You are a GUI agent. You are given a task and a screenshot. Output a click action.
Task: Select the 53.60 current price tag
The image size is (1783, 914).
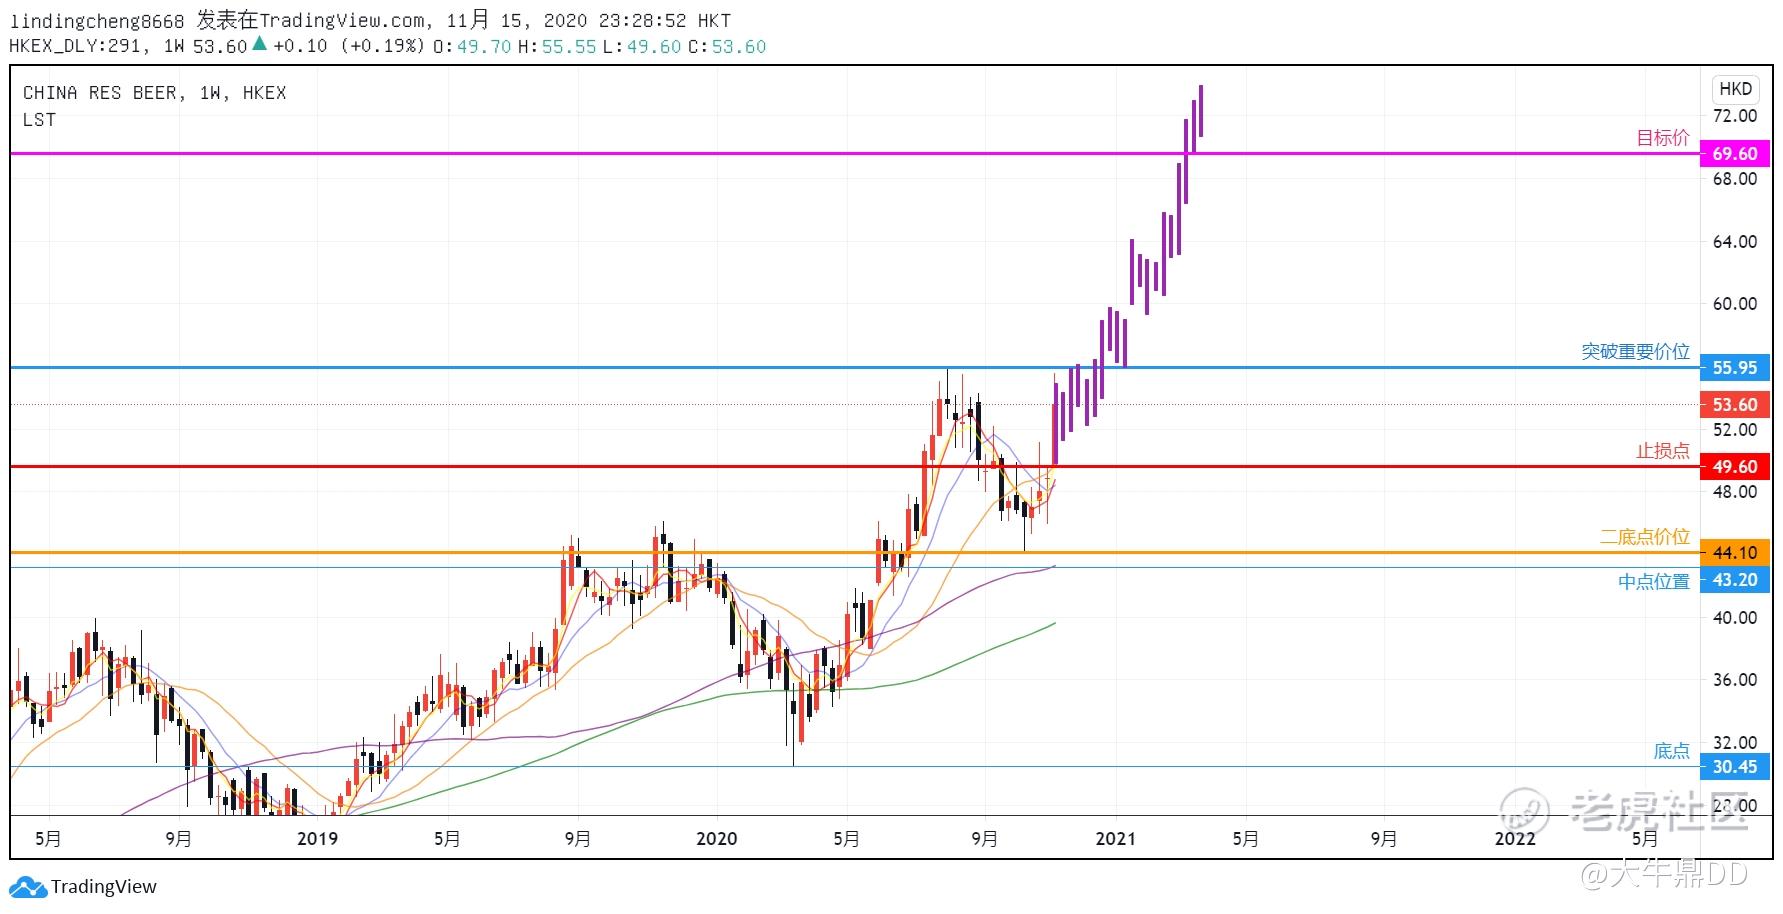point(1735,405)
